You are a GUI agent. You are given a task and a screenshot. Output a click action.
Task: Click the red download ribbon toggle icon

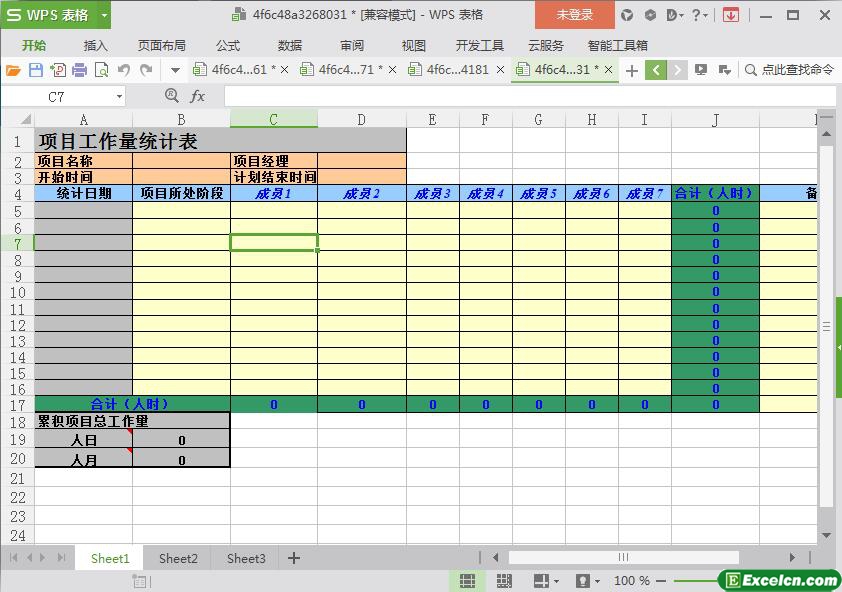(x=730, y=15)
